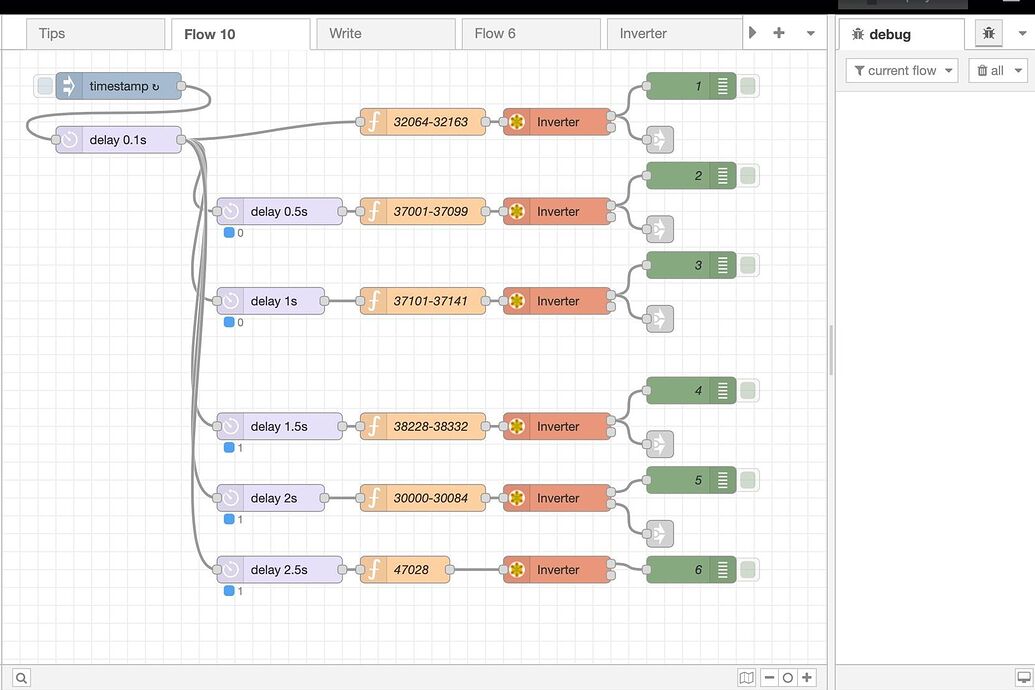Zoom in the flow canvas
This screenshot has height=690, width=1035.
click(807, 677)
